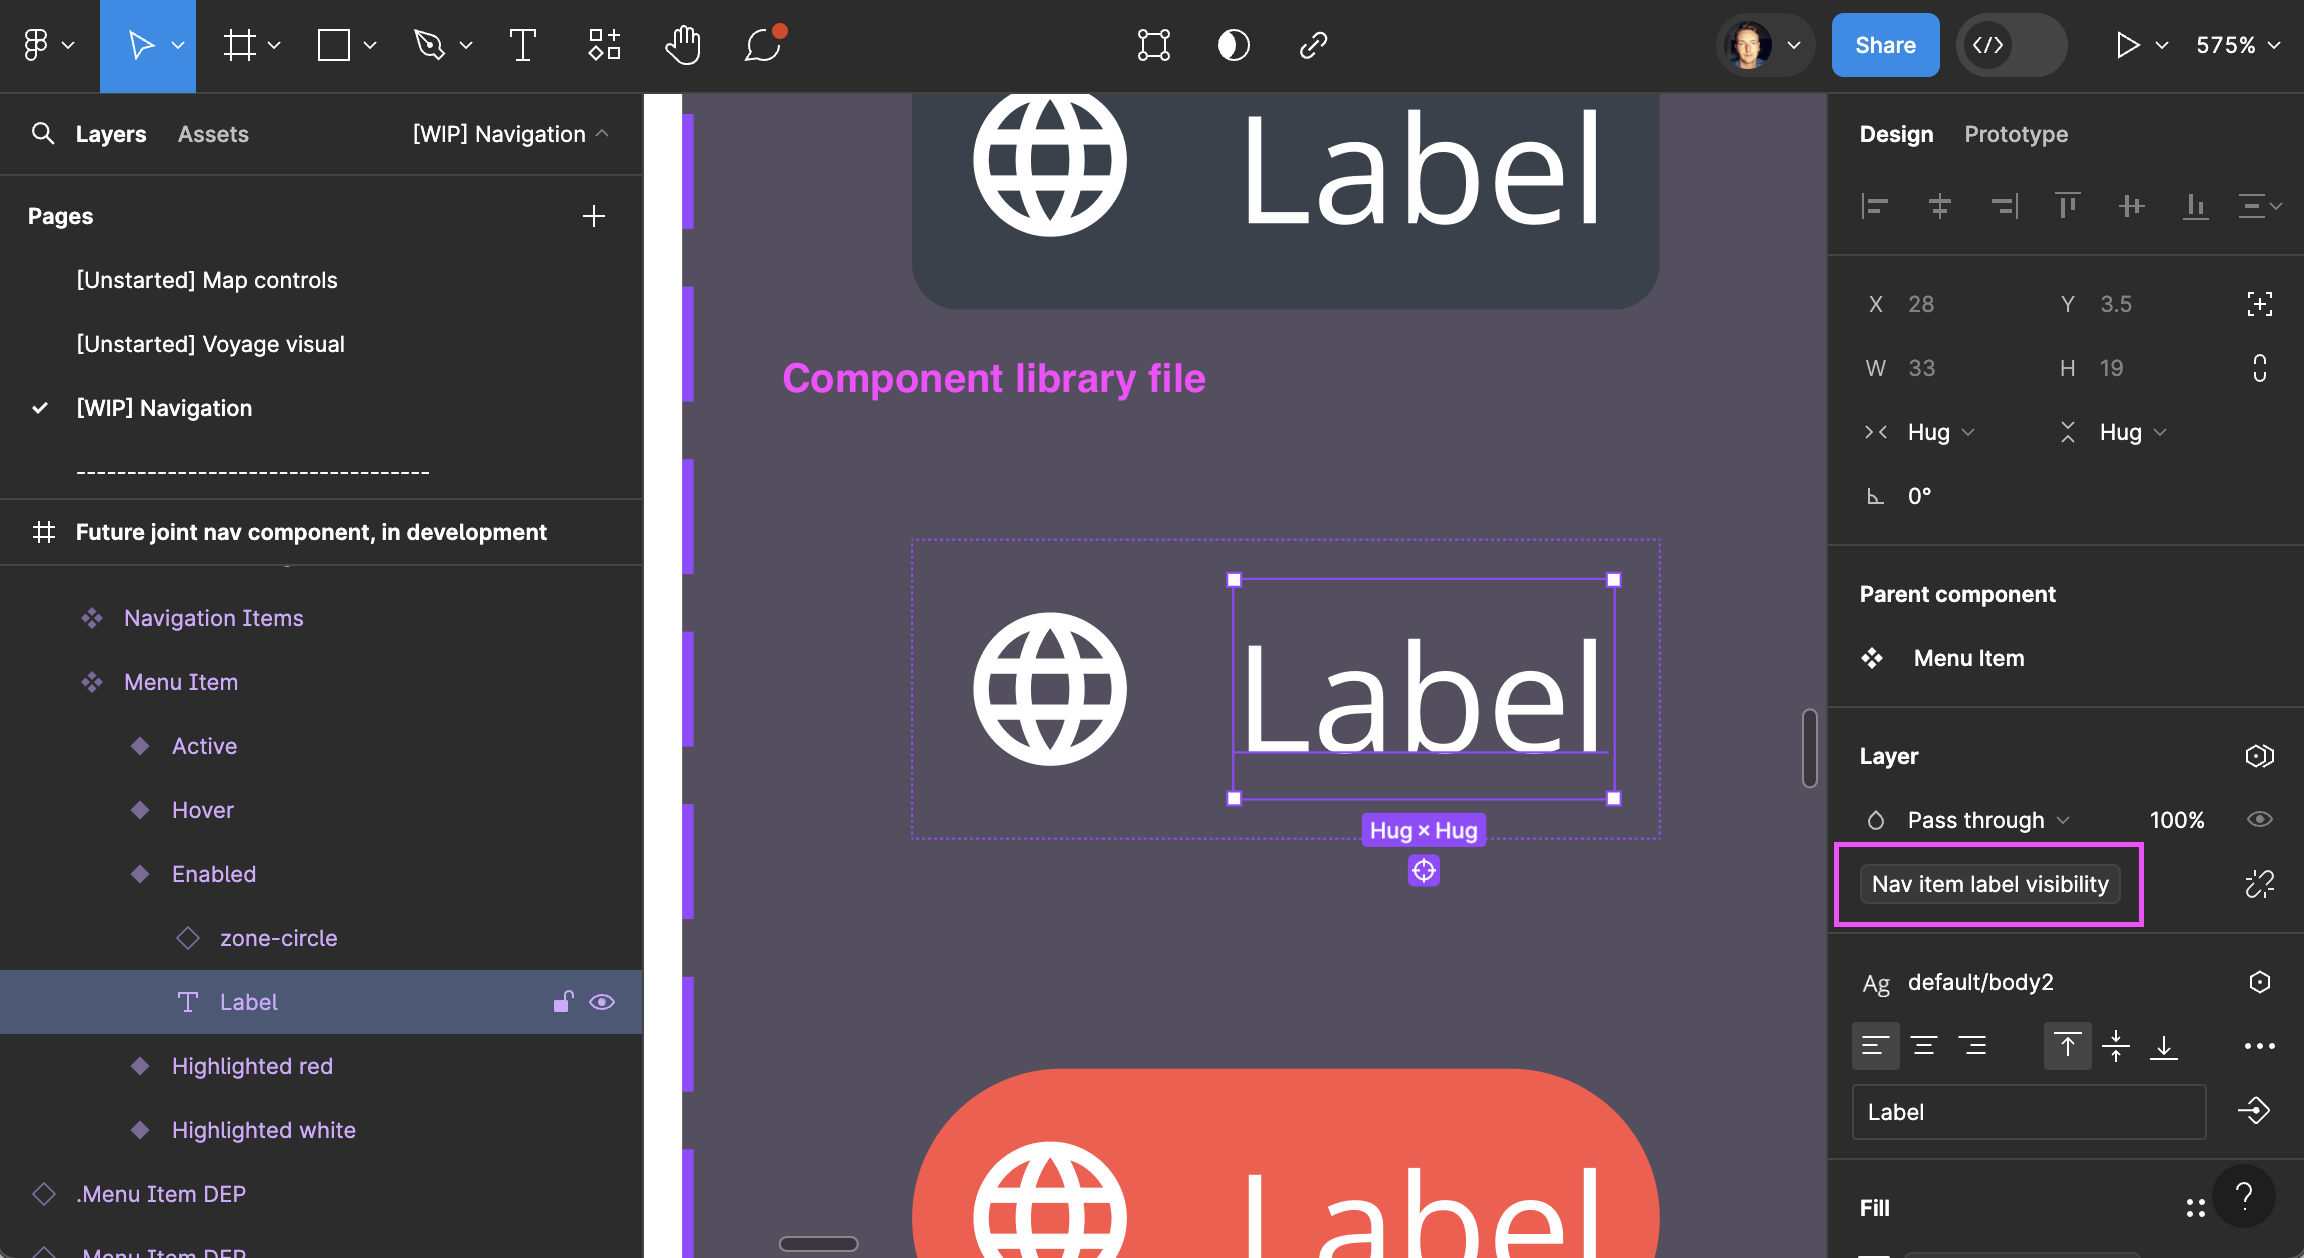Unlock toggle on the Label layer
This screenshot has width=2304, height=1258.
[x=563, y=1002]
